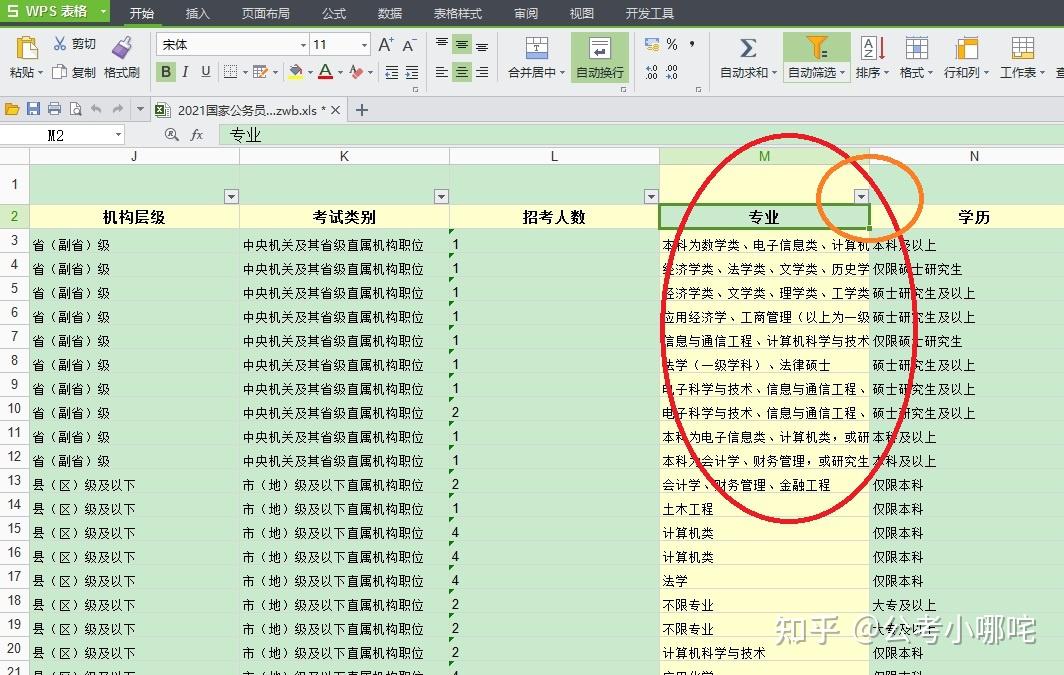Click the Sort A-Z icon
Screen dimensions: 1064x675
click(873, 48)
